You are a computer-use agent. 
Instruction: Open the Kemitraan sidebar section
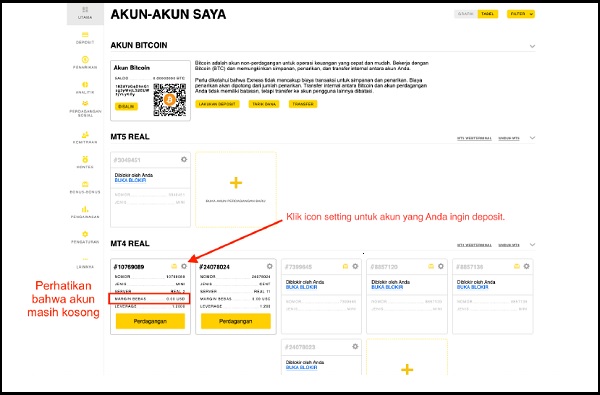click(85, 138)
